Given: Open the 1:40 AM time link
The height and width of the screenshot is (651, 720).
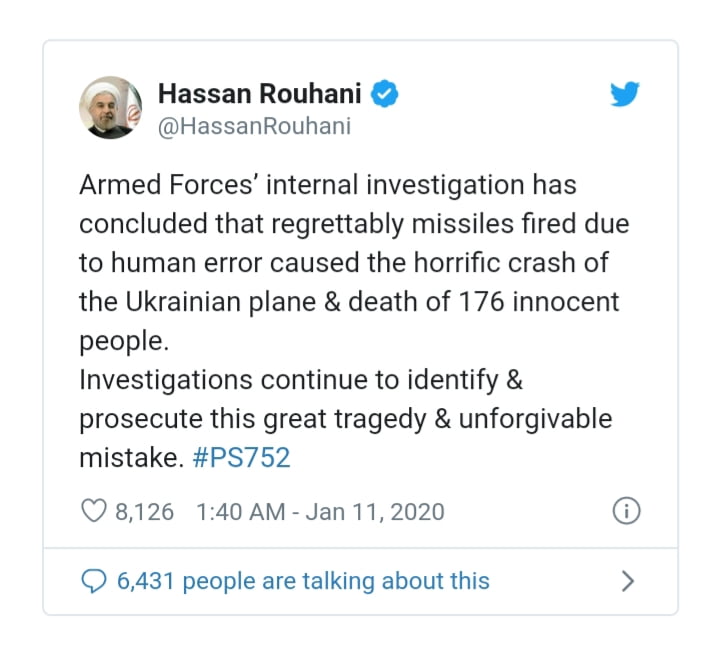Looking at the screenshot, I should [x=241, y=512].
